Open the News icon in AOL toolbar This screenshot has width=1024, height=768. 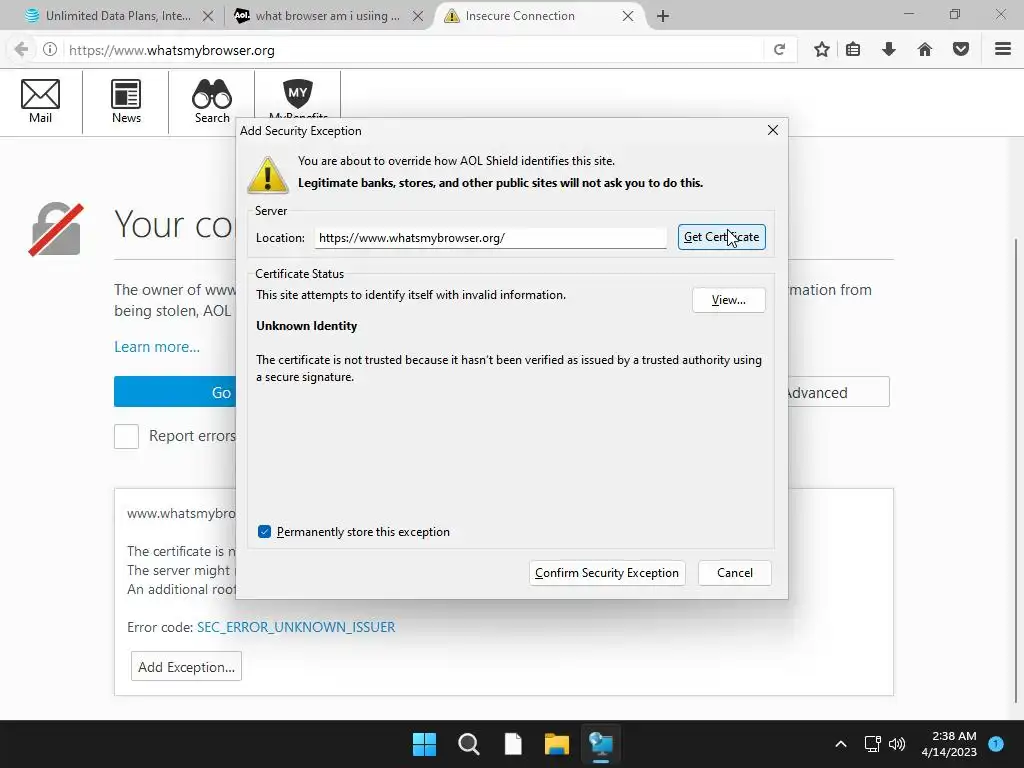coord(126,101)
